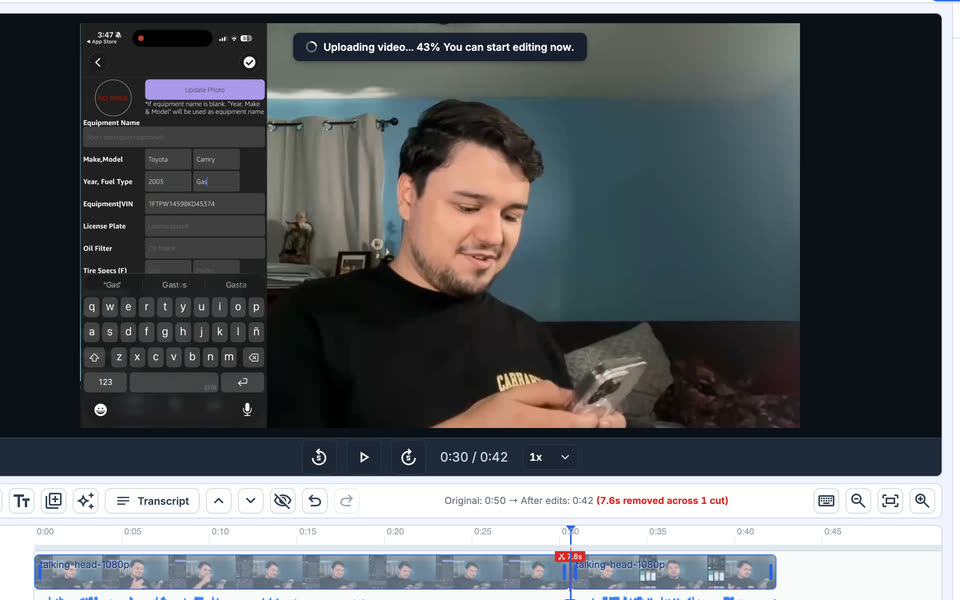Screen dimensions: 960x600
Task: Click the add media overlay icon
Action: click(x=53, y=501)
